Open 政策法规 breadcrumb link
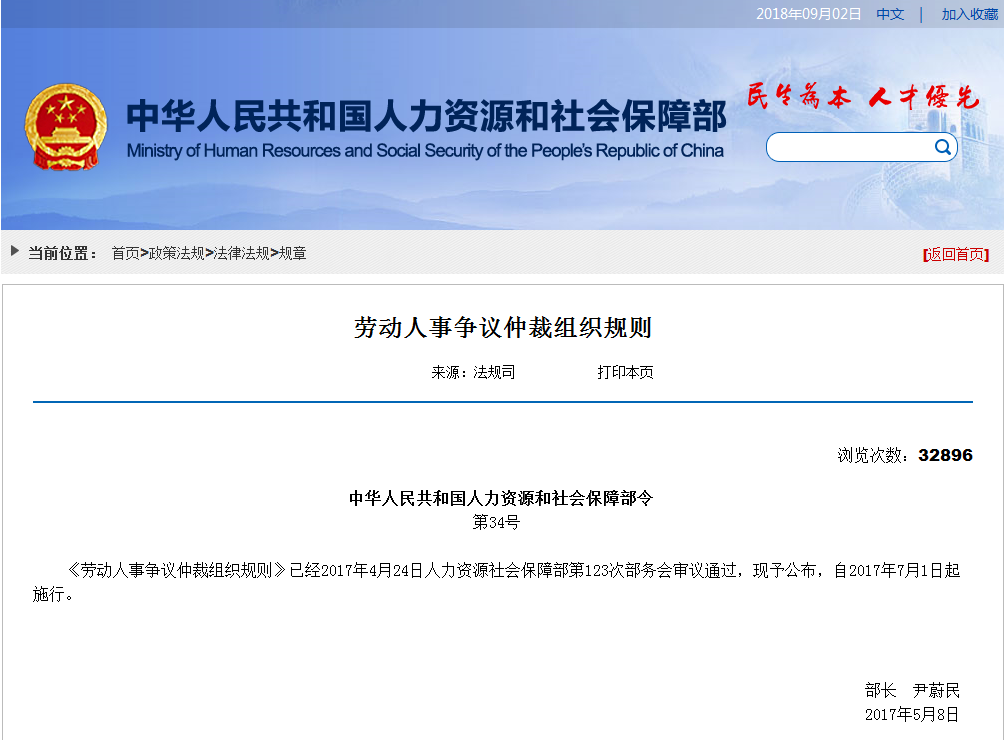Viewport: 1004px width, 740px height. (177, 253)
